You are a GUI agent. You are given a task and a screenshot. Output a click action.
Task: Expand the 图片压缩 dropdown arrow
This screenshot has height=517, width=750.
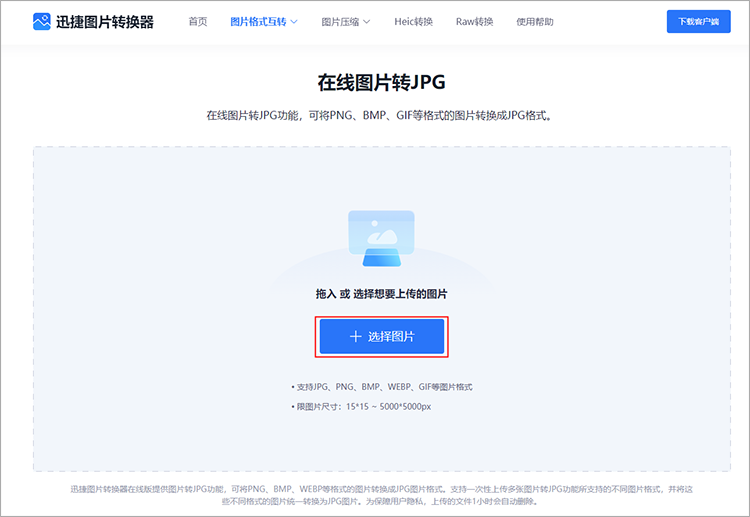click(366, 22)
